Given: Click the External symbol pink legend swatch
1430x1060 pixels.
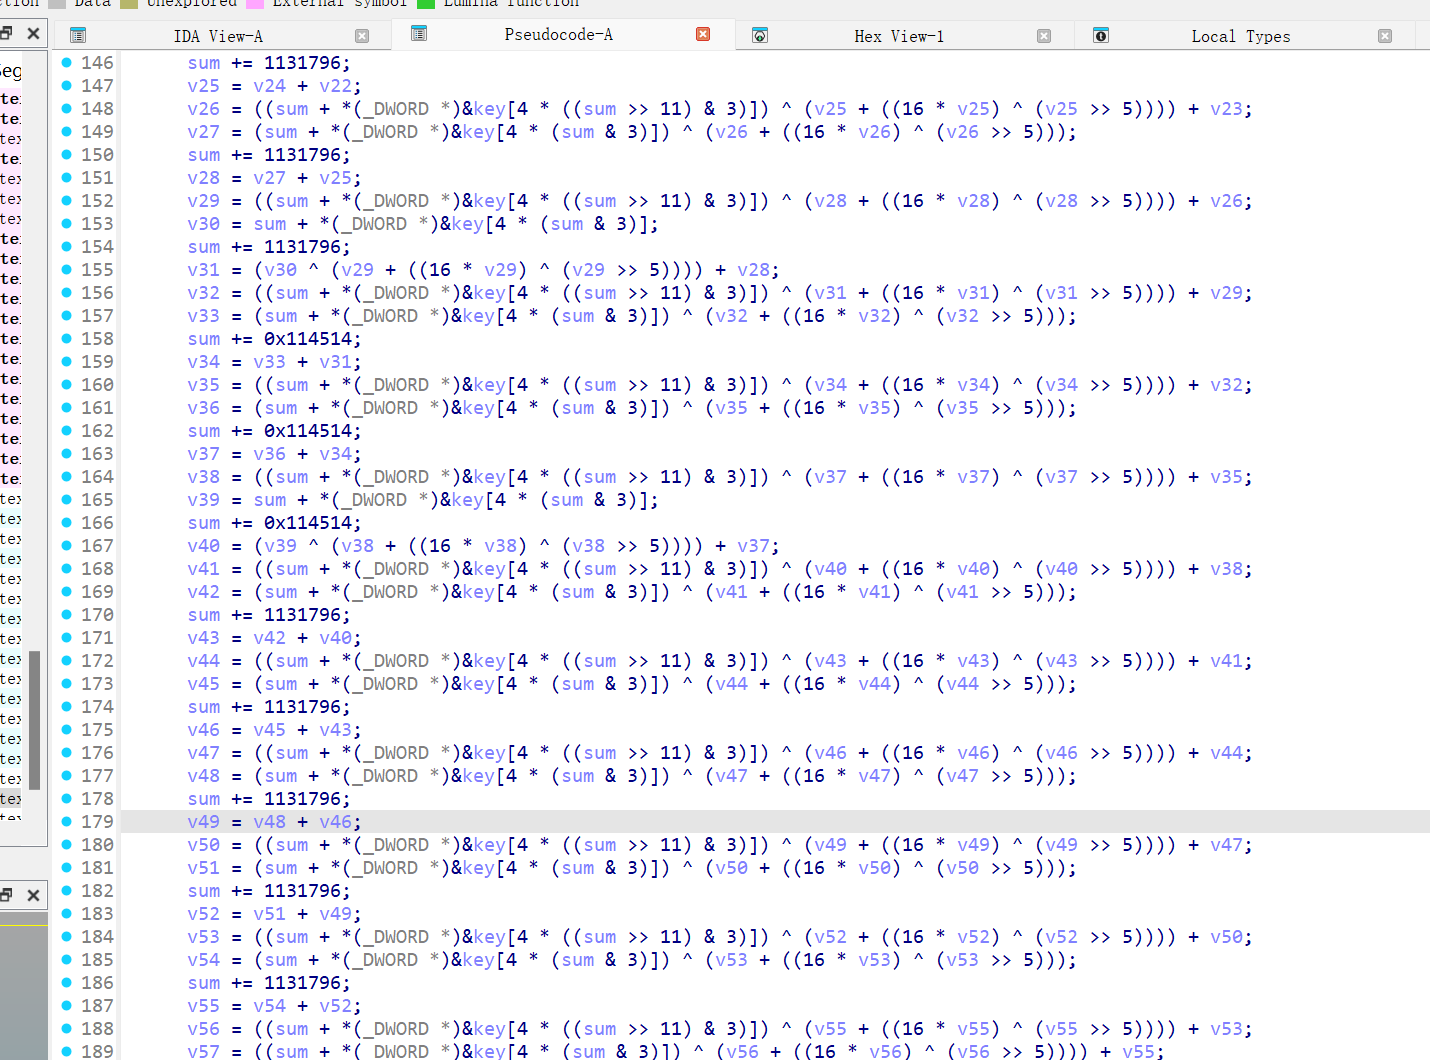Looking at the screenshot, I should 255,3.
